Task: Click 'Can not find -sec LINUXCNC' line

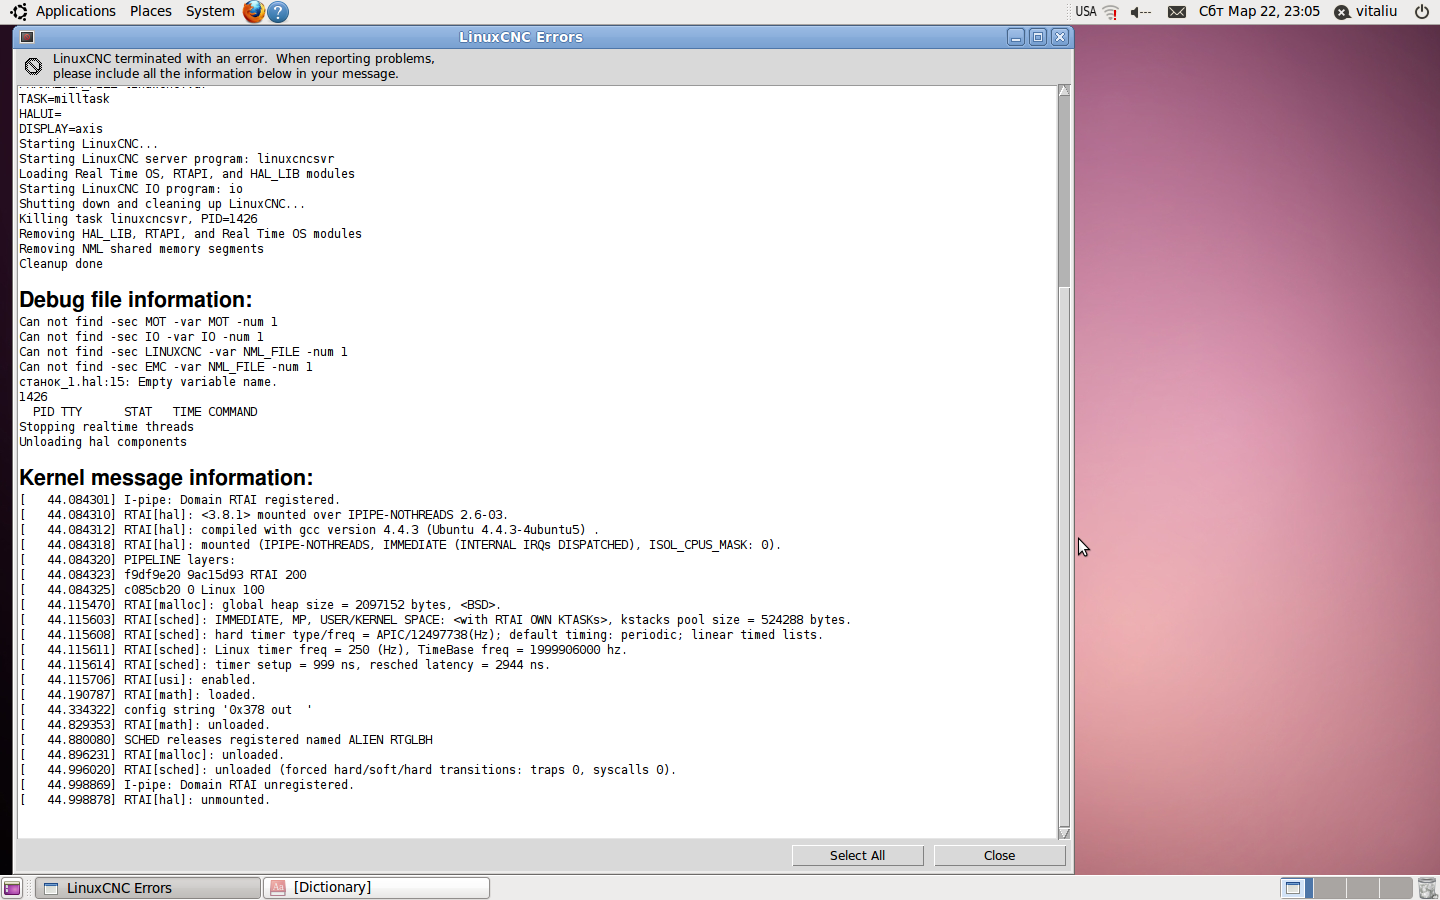Action: [184, 352]
